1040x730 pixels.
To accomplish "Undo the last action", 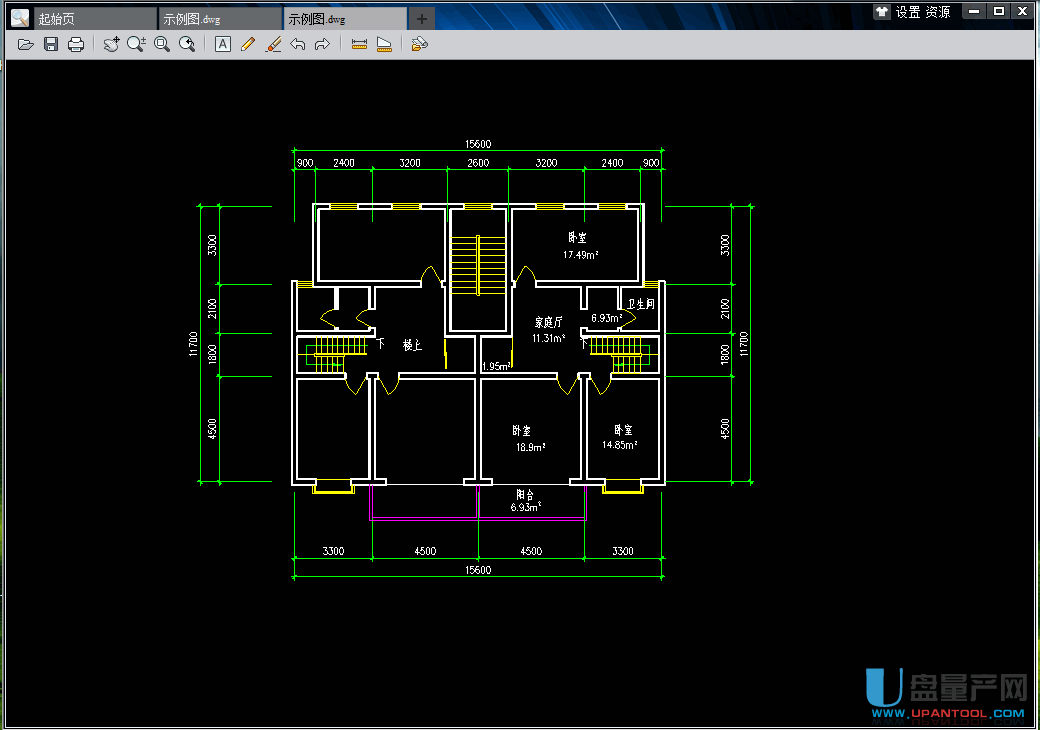I will (298, 44).
